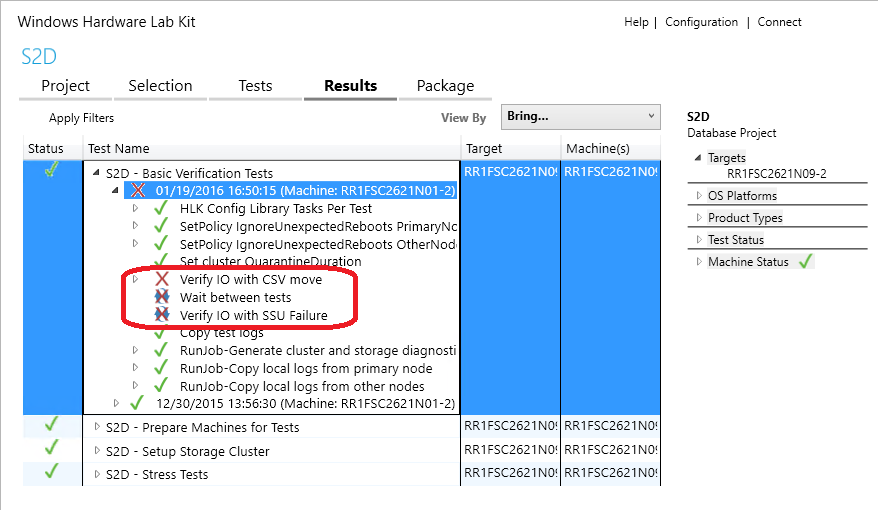Expand Verify IO with CSV move
Viewport: 878px width, 510px height.
(135, 279)
